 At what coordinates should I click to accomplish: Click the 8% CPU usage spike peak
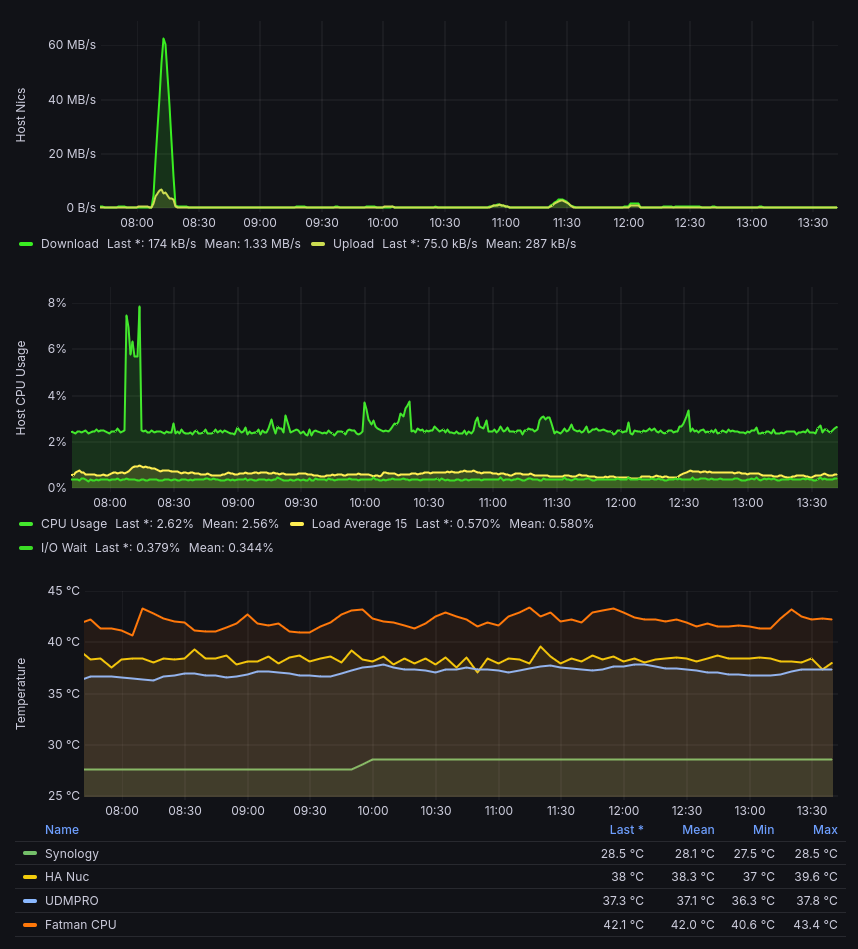(x=139, y=307)
